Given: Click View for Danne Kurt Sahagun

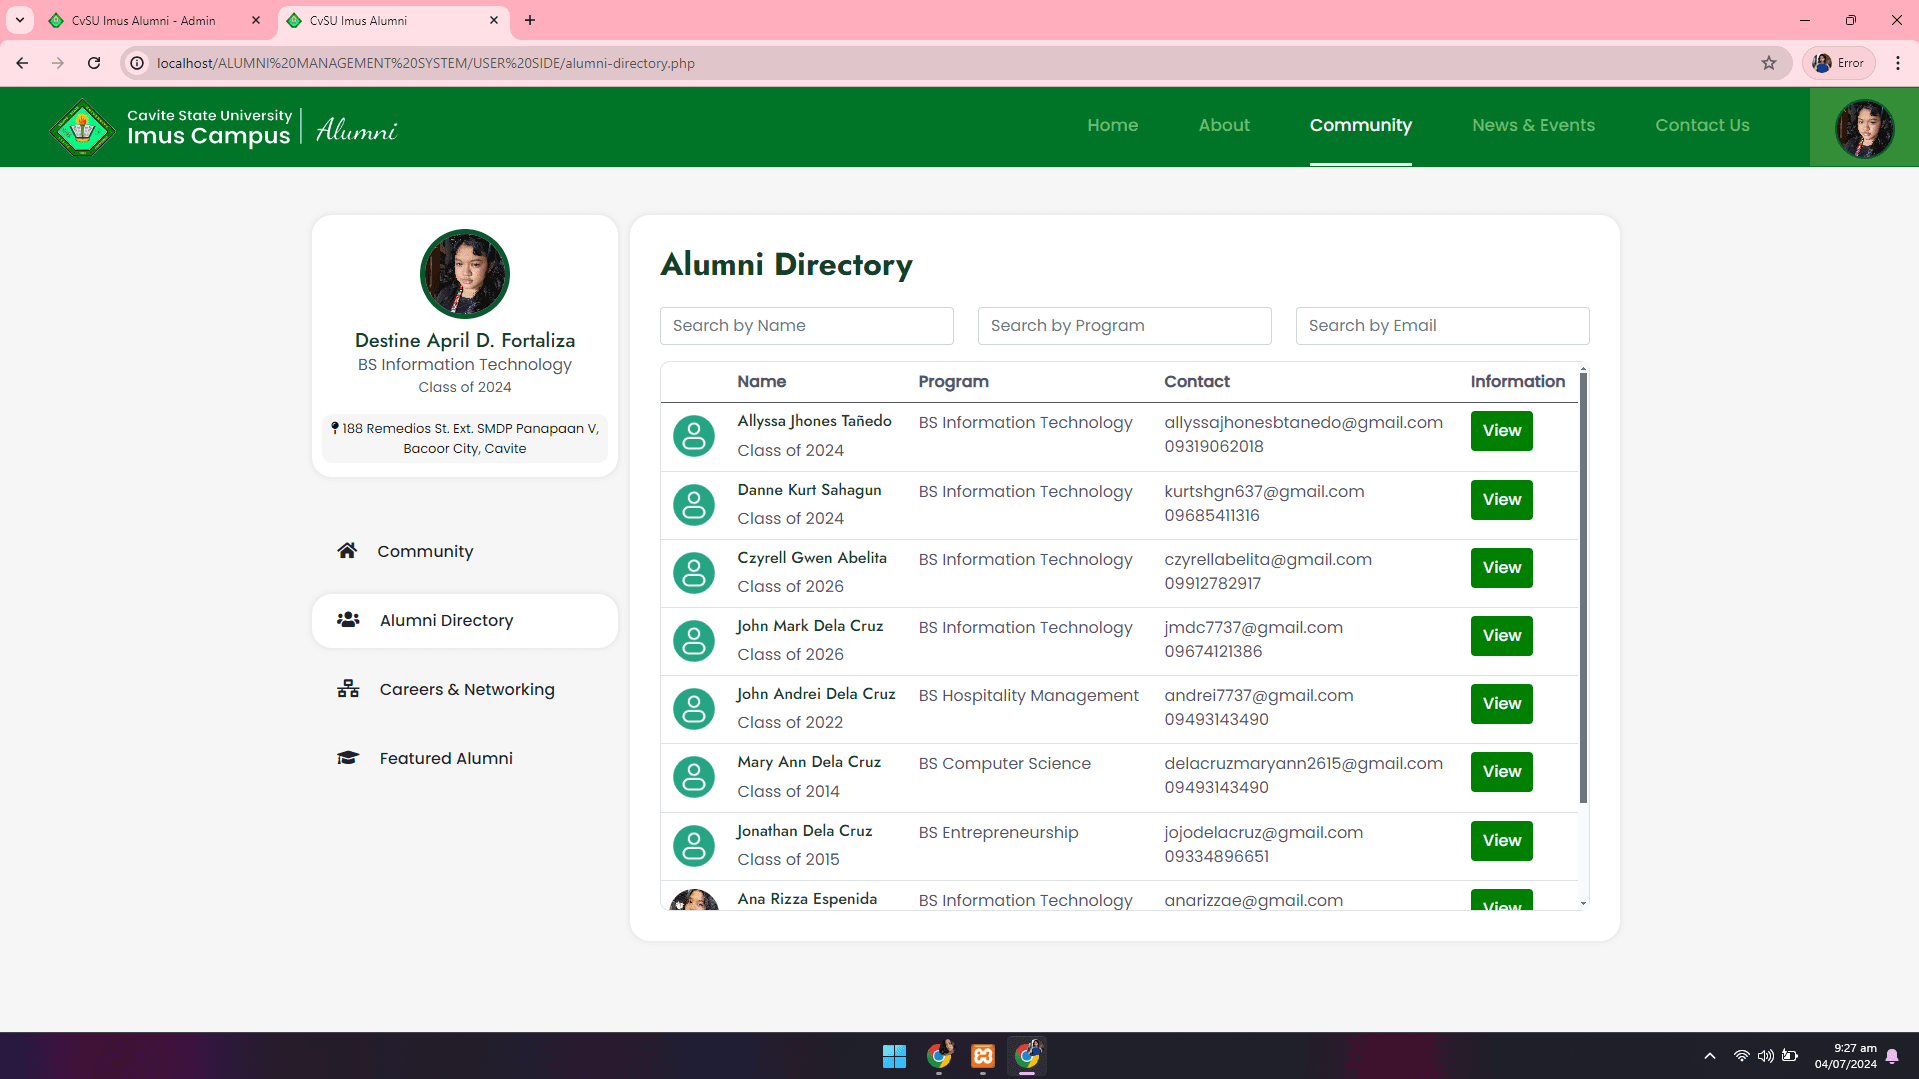Looking at the screenshot, I should click(x=1501, y=499).
